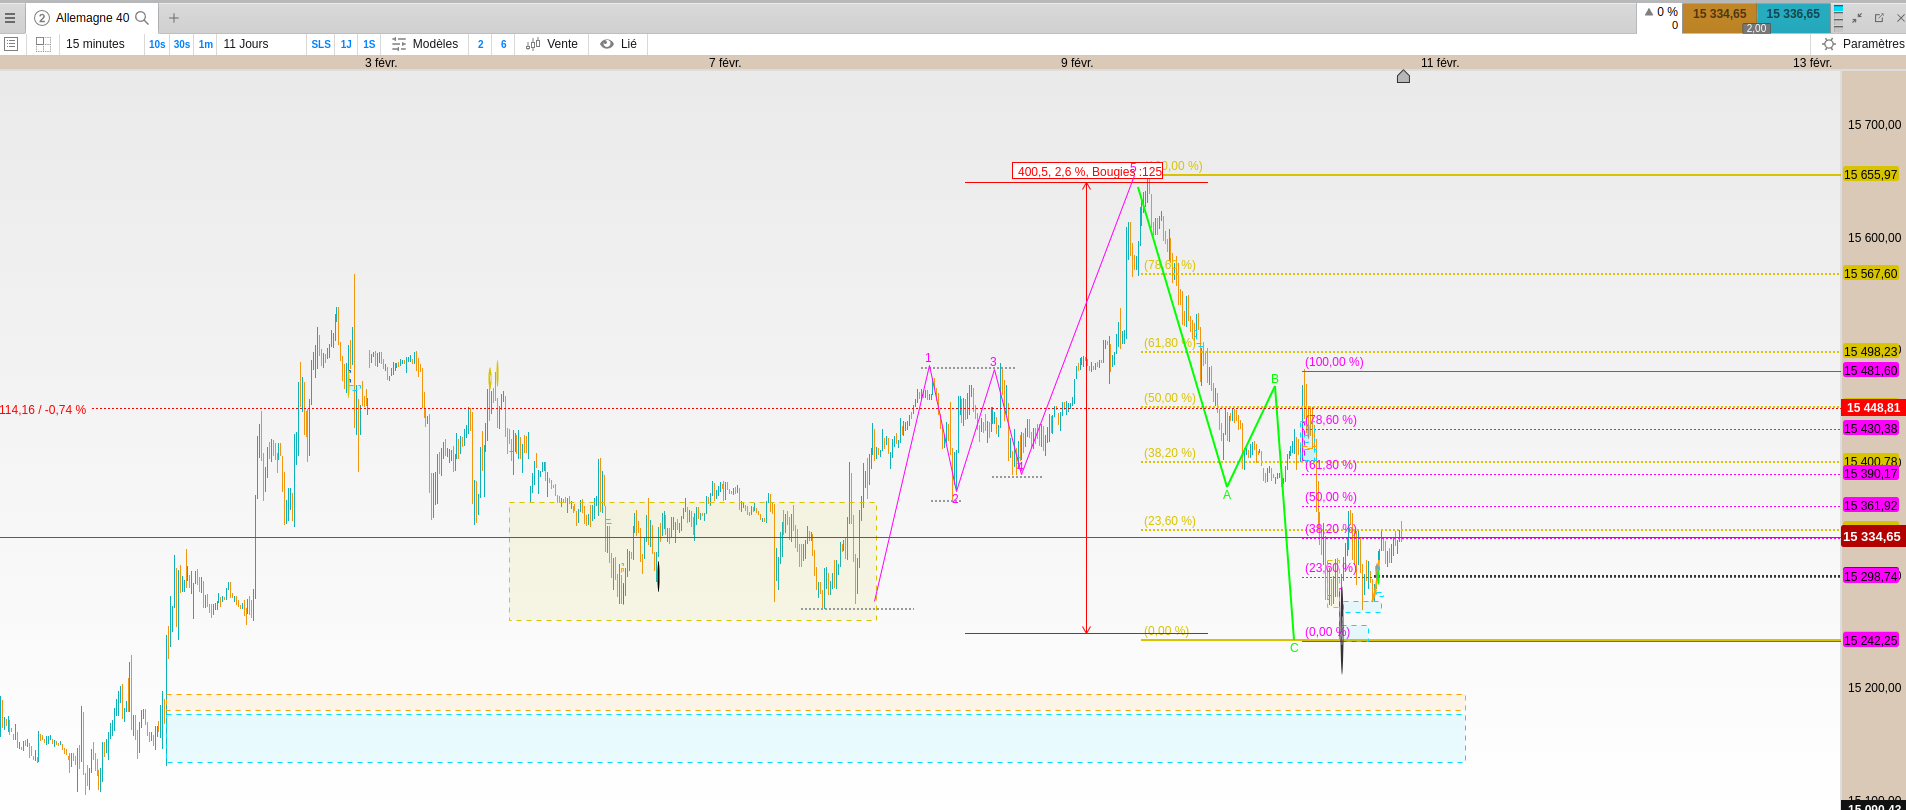Viewport: 1906px width, 810px height.
Task: Click the home marker on the date axis
Action: coord(1403,76)
